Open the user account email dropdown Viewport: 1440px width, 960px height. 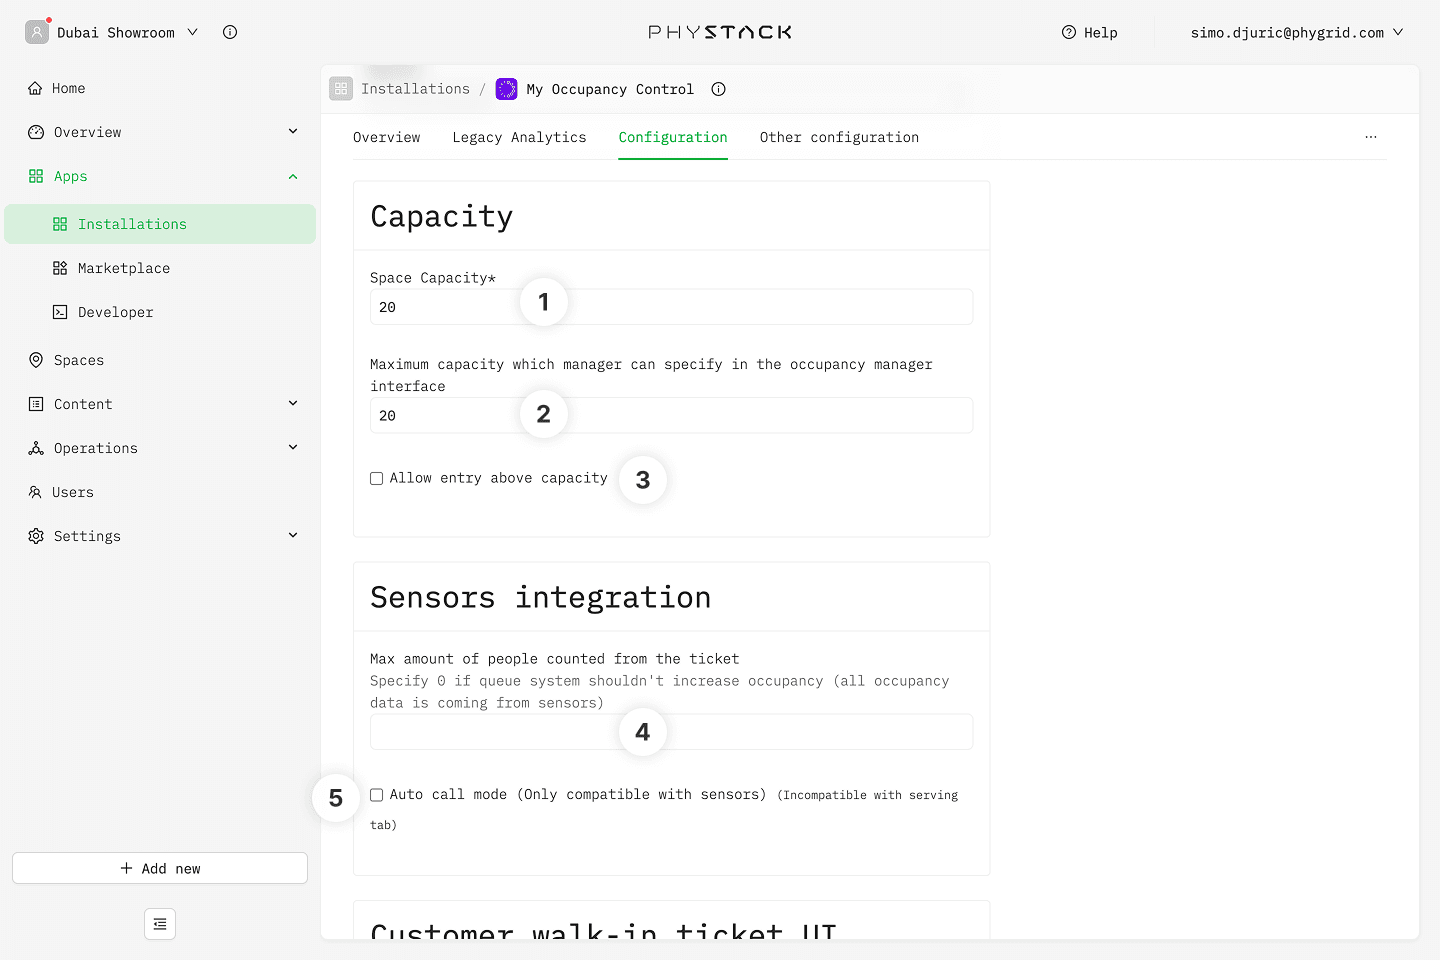coord(1398,32)
